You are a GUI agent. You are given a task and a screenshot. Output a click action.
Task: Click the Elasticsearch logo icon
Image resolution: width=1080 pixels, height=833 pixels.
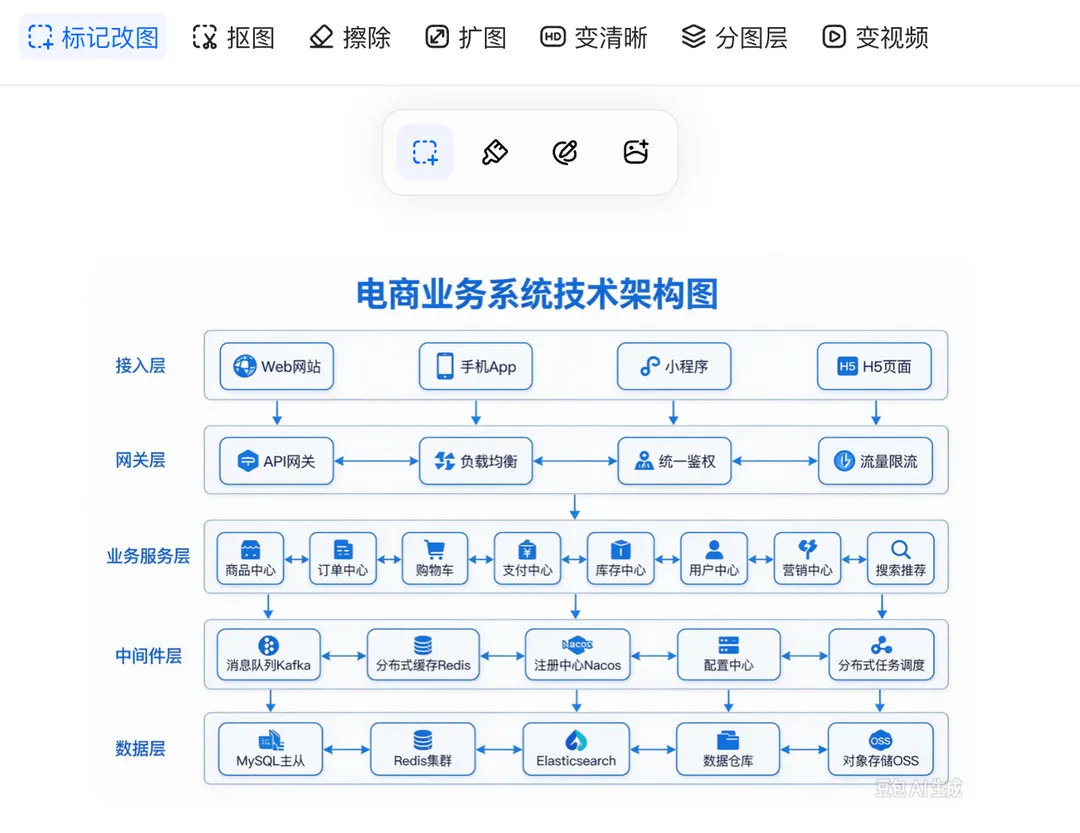pyautogui.click(x=576, y=740)
